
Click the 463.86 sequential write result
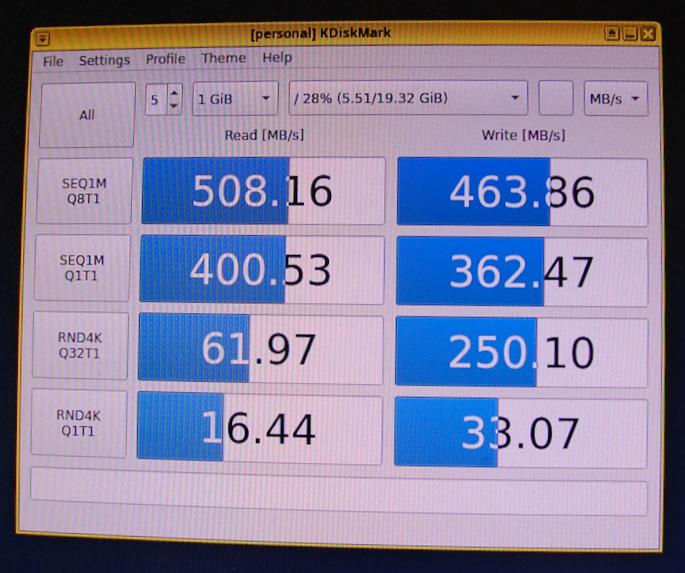pos(522,192)
